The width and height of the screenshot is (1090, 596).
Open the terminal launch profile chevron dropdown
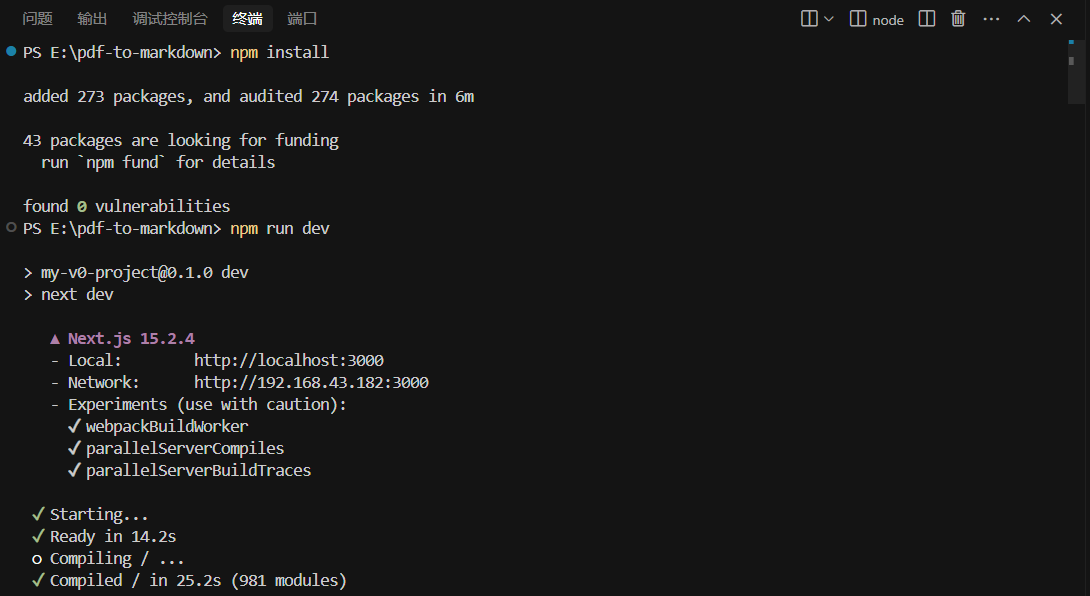point(829,19)
